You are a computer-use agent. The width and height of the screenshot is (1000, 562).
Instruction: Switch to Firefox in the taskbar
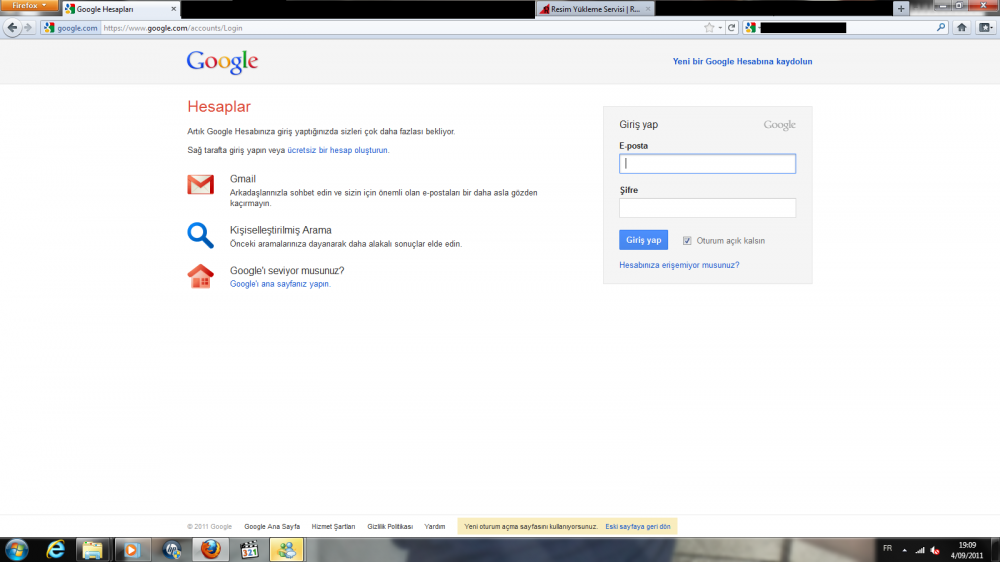tap(210, 550)
